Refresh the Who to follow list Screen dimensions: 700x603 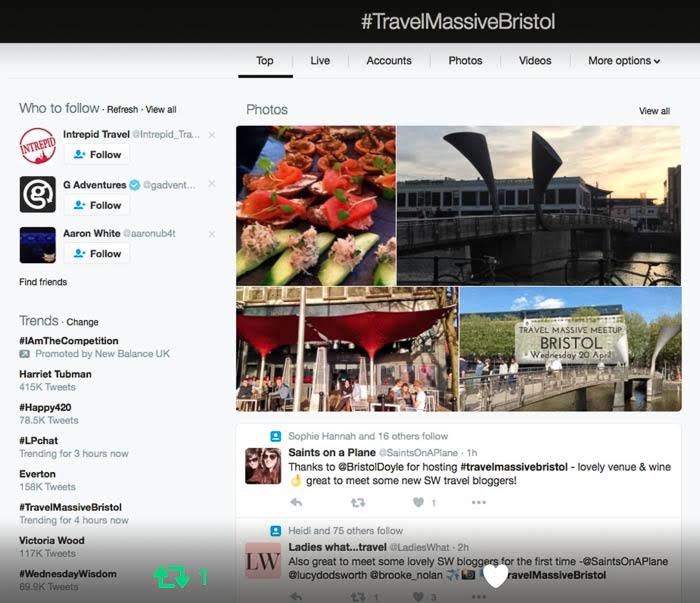(x=122, y=109)
